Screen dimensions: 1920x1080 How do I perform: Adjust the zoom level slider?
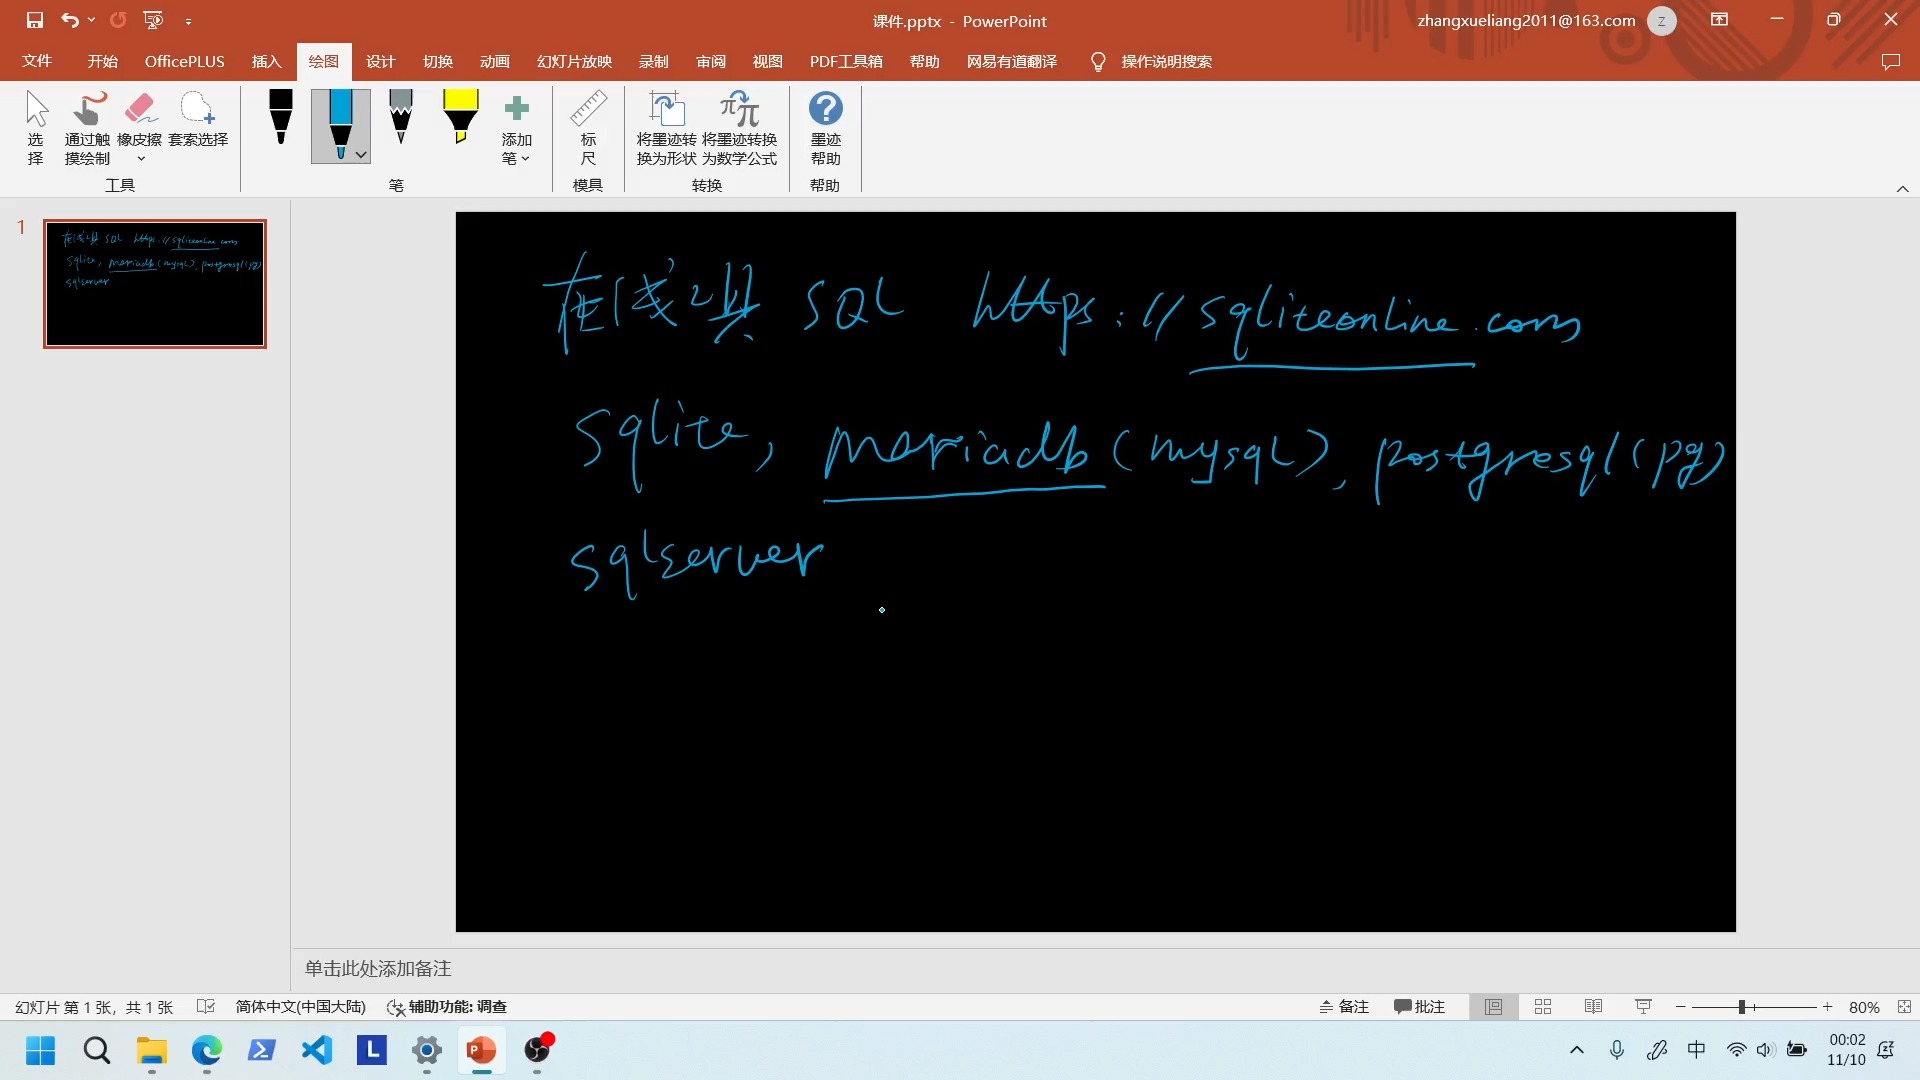click(x=1741, y=1007)
